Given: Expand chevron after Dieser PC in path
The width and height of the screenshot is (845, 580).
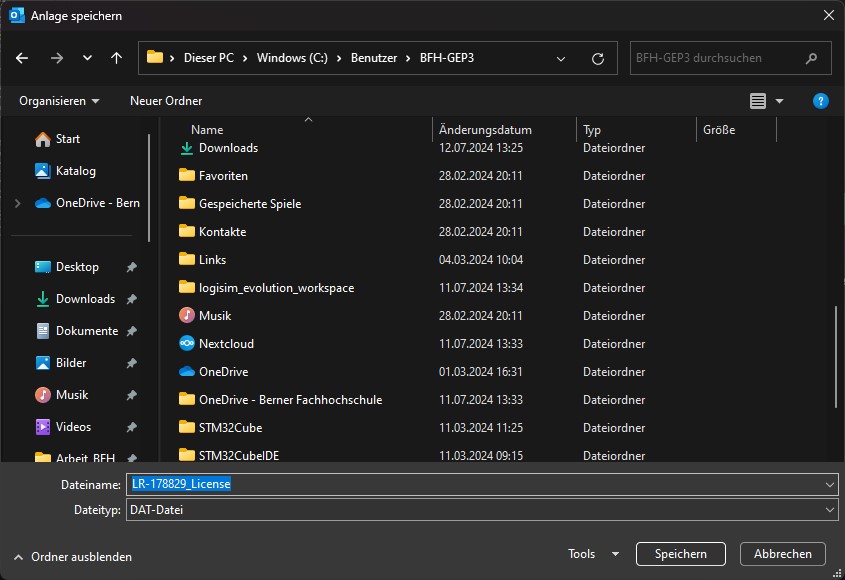Looking at the screenshot, I should pyautogui.click(x=245, y=58).
